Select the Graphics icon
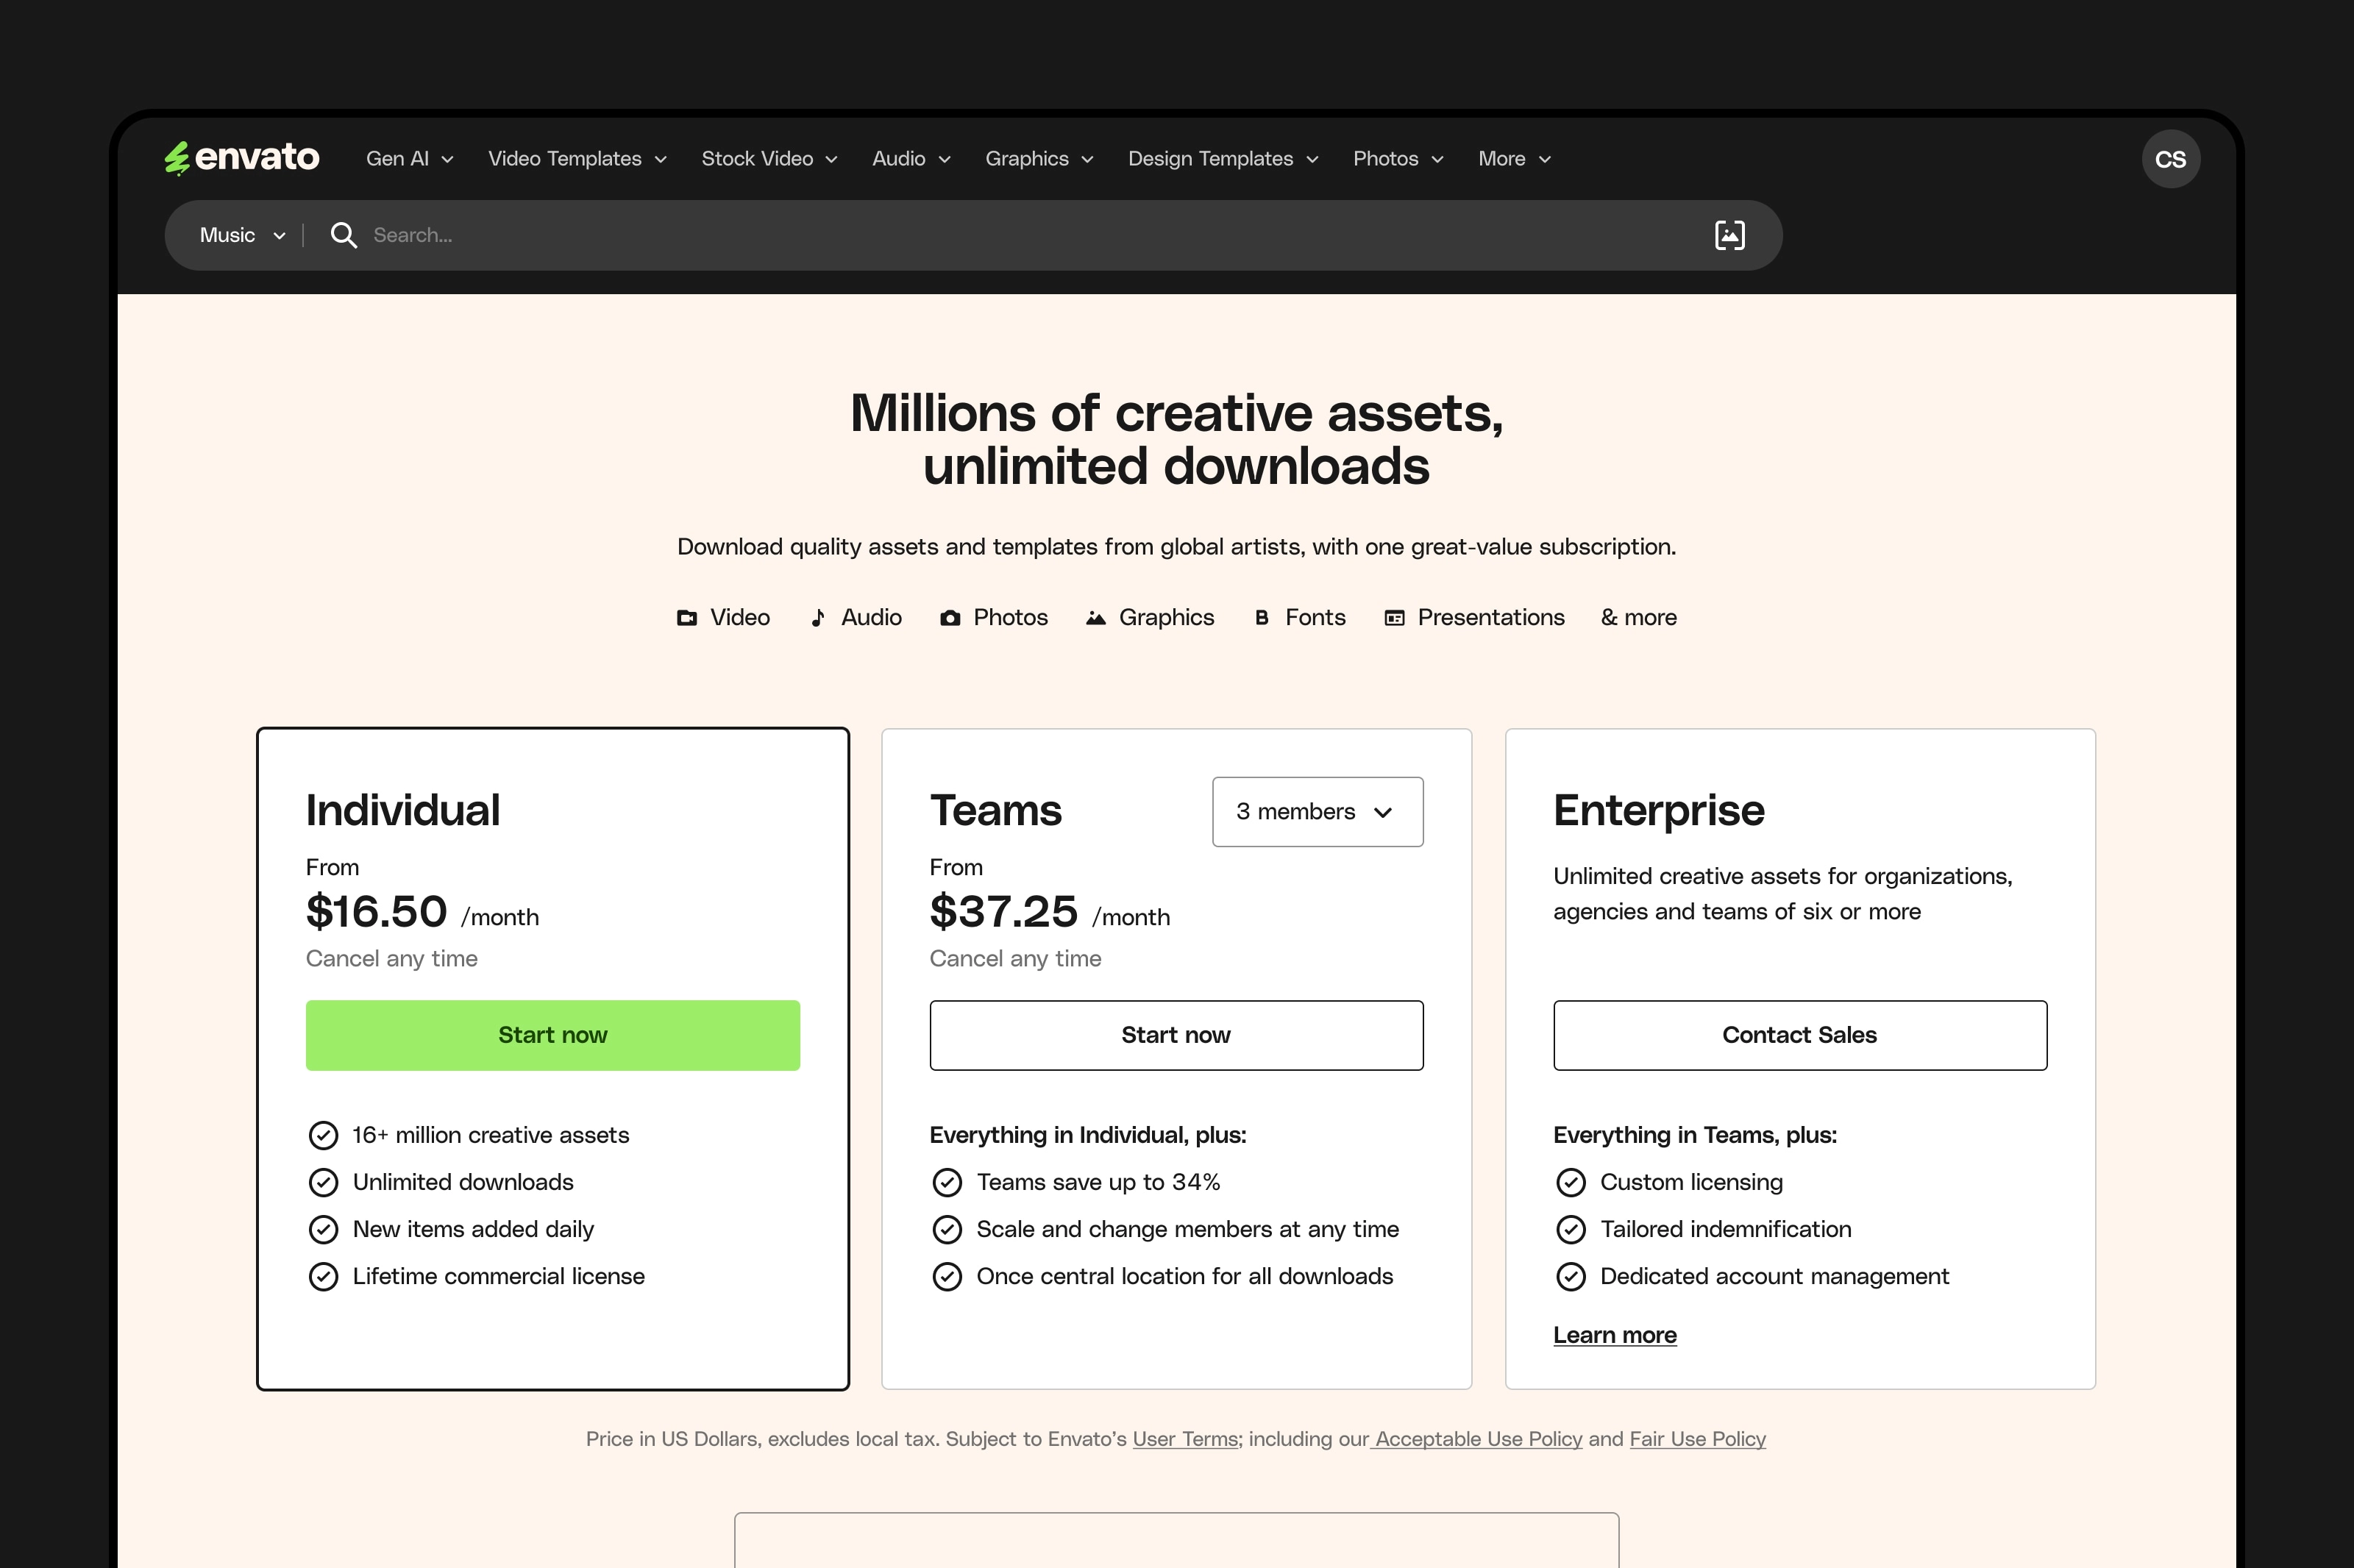 click(1095, 618)
